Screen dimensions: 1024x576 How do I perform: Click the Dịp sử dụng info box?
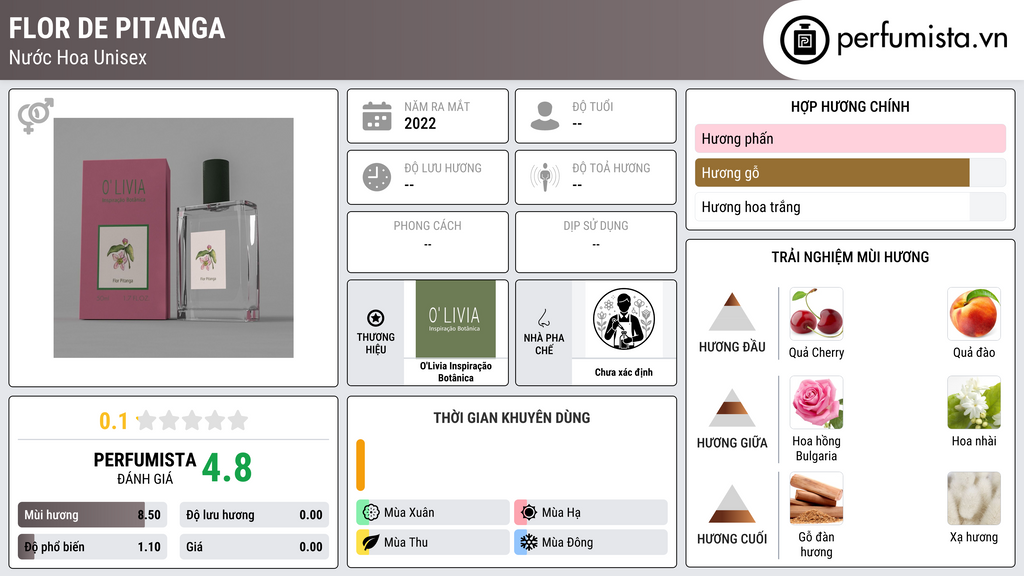(596, 242)
